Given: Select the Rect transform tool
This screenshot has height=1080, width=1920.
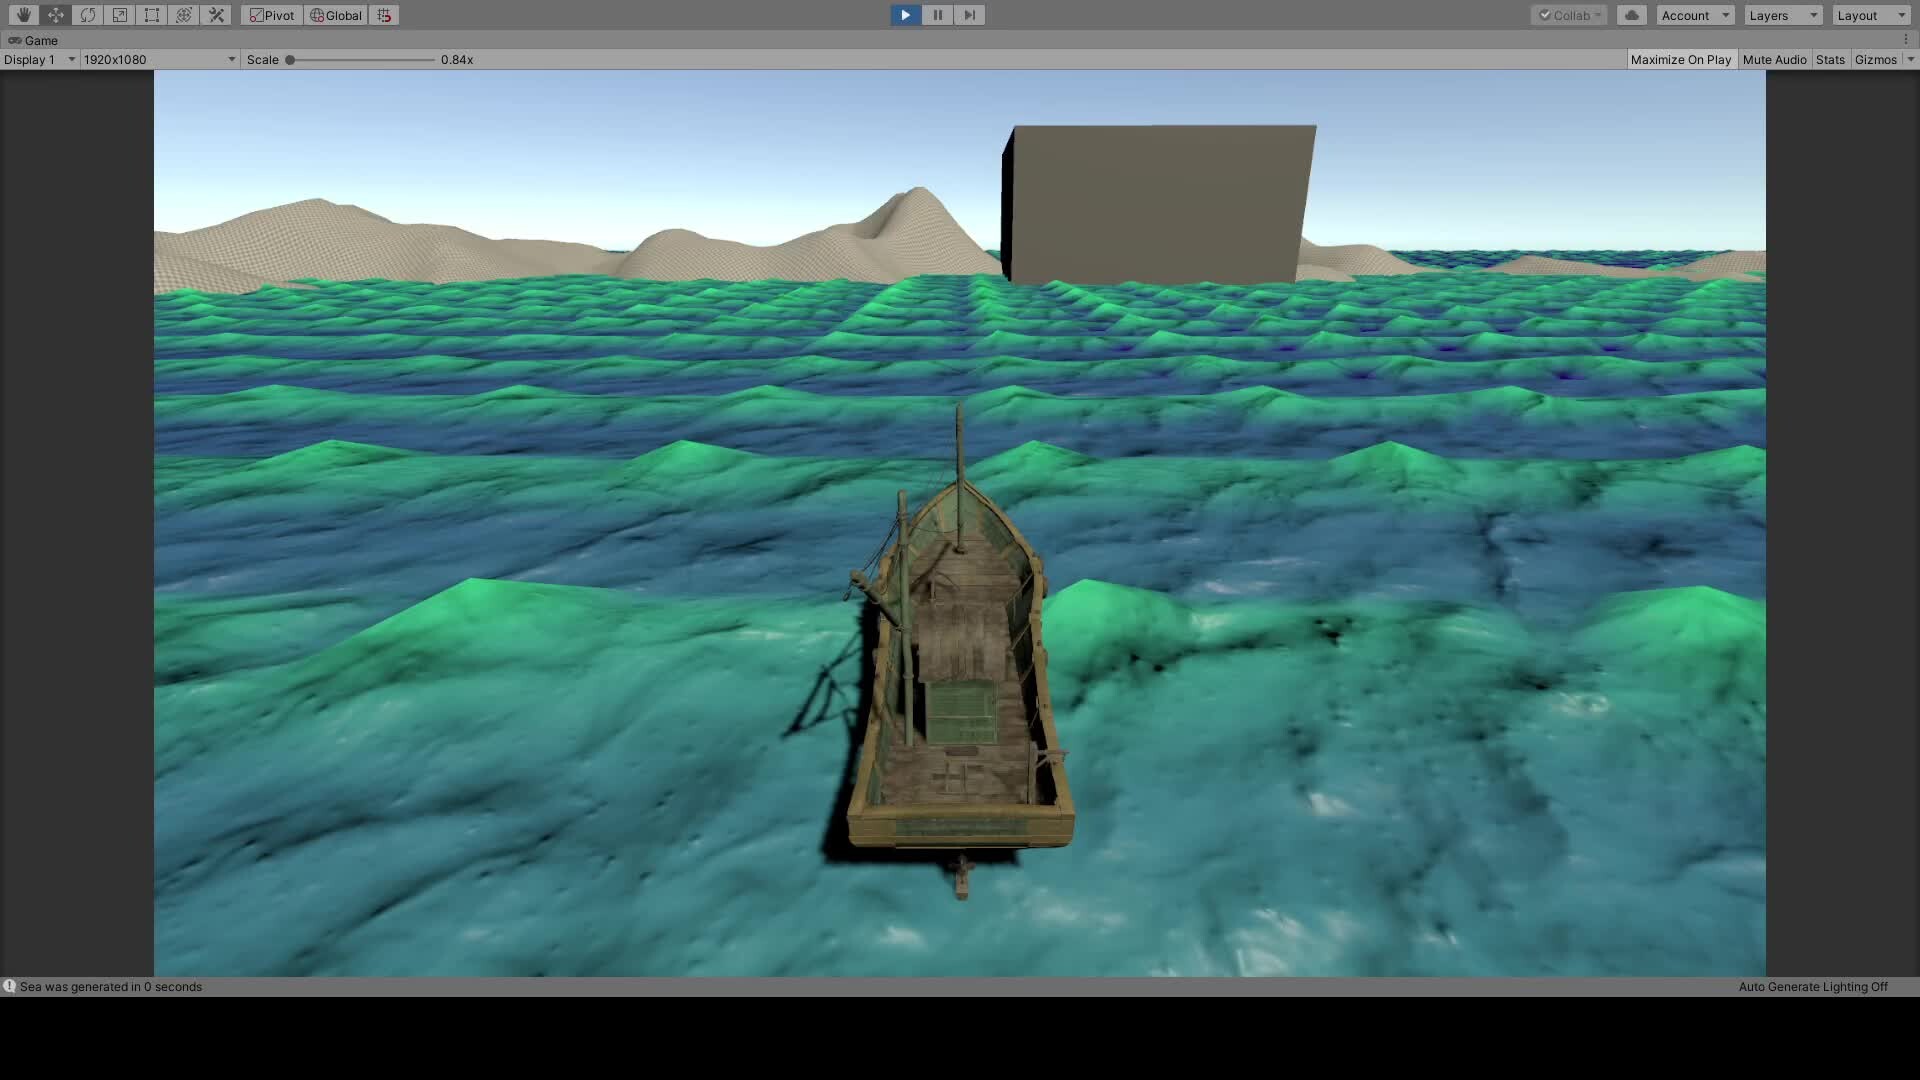Looking at the screenshot, I should (x=151, y=15).
